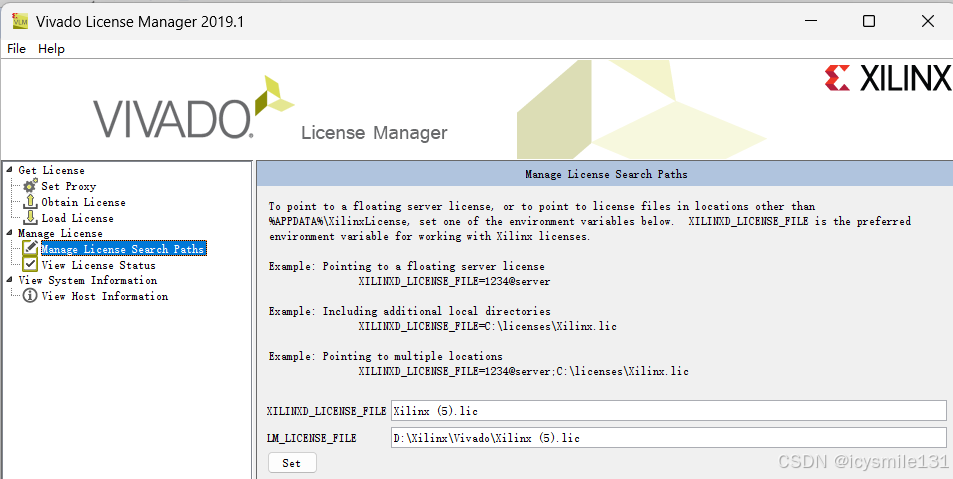Select Load License in the tree

click(77, 218)
